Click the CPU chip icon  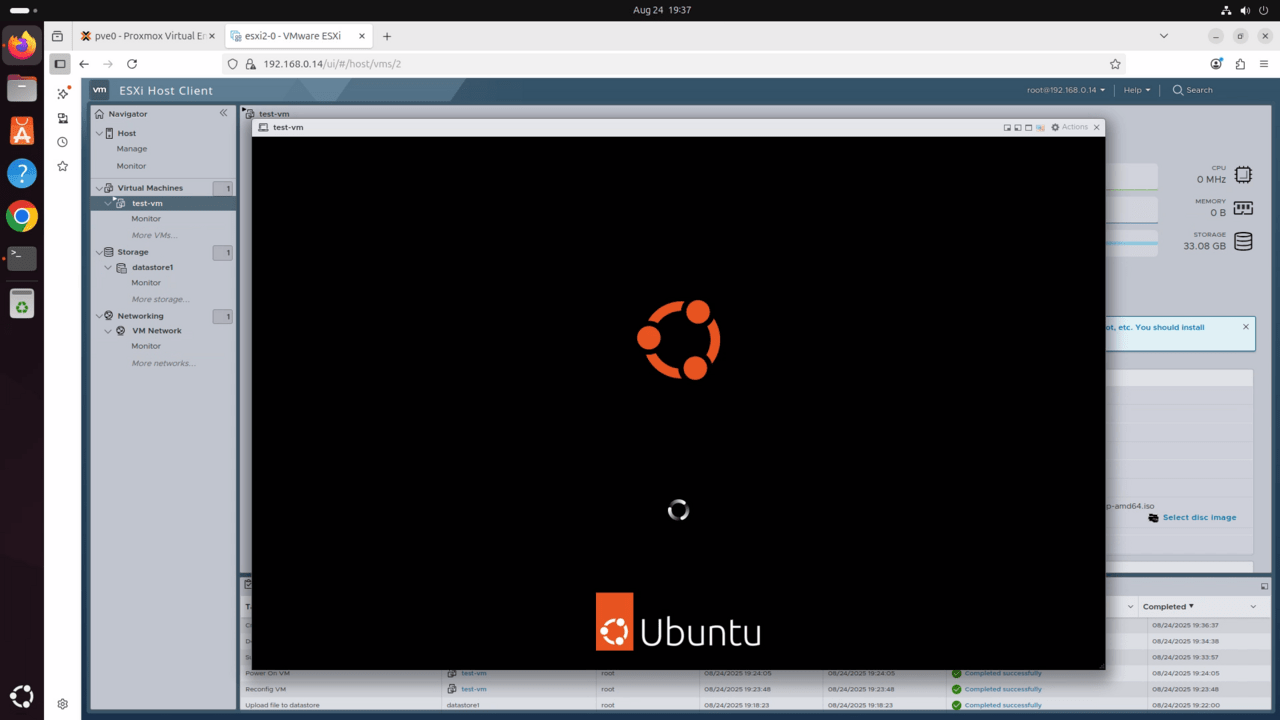(x=1243, y=175)
